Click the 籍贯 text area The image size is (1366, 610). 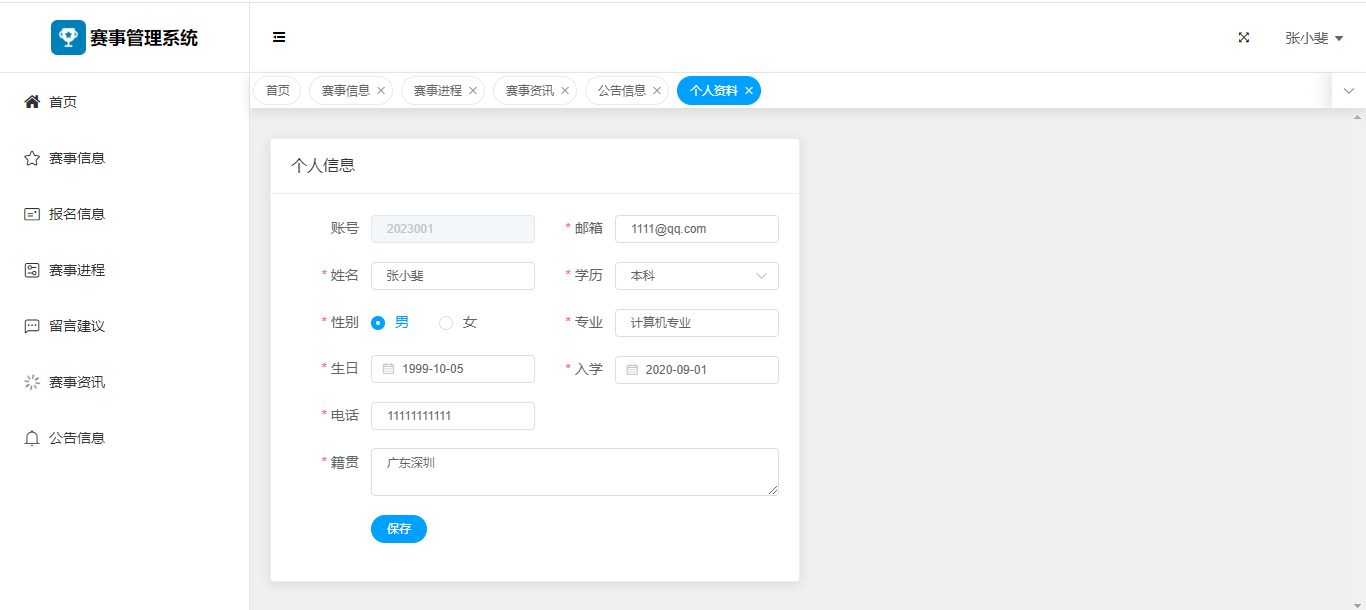(x=574, y=472)
